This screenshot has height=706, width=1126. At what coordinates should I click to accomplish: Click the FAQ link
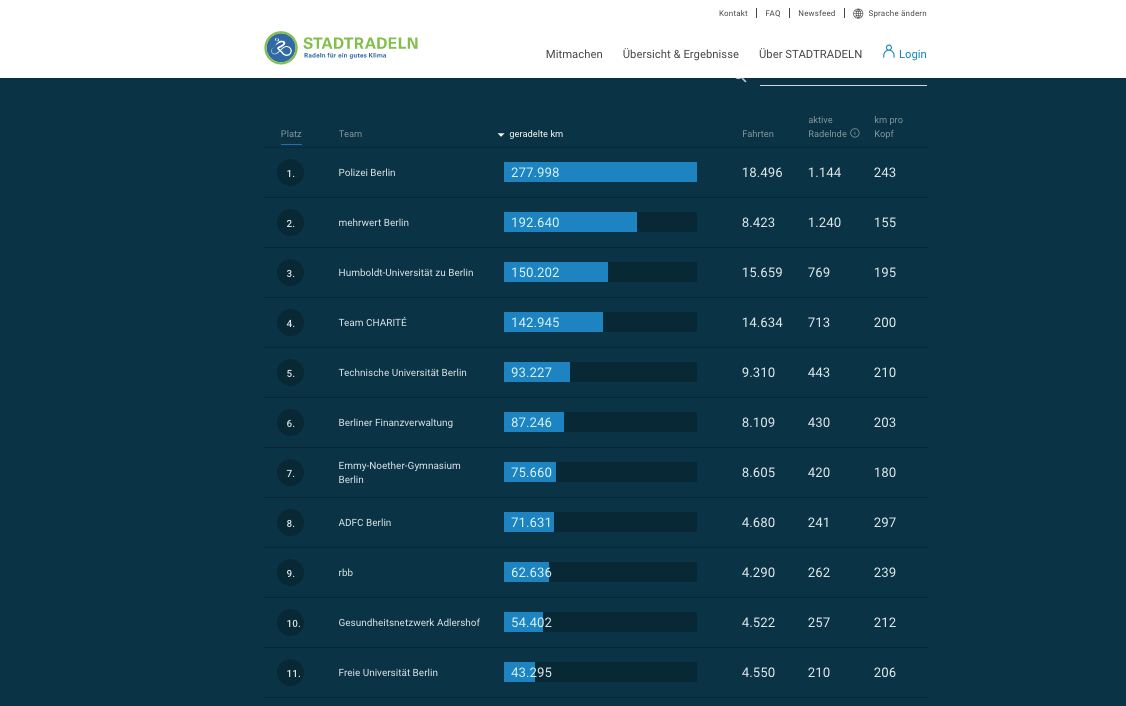773,14
